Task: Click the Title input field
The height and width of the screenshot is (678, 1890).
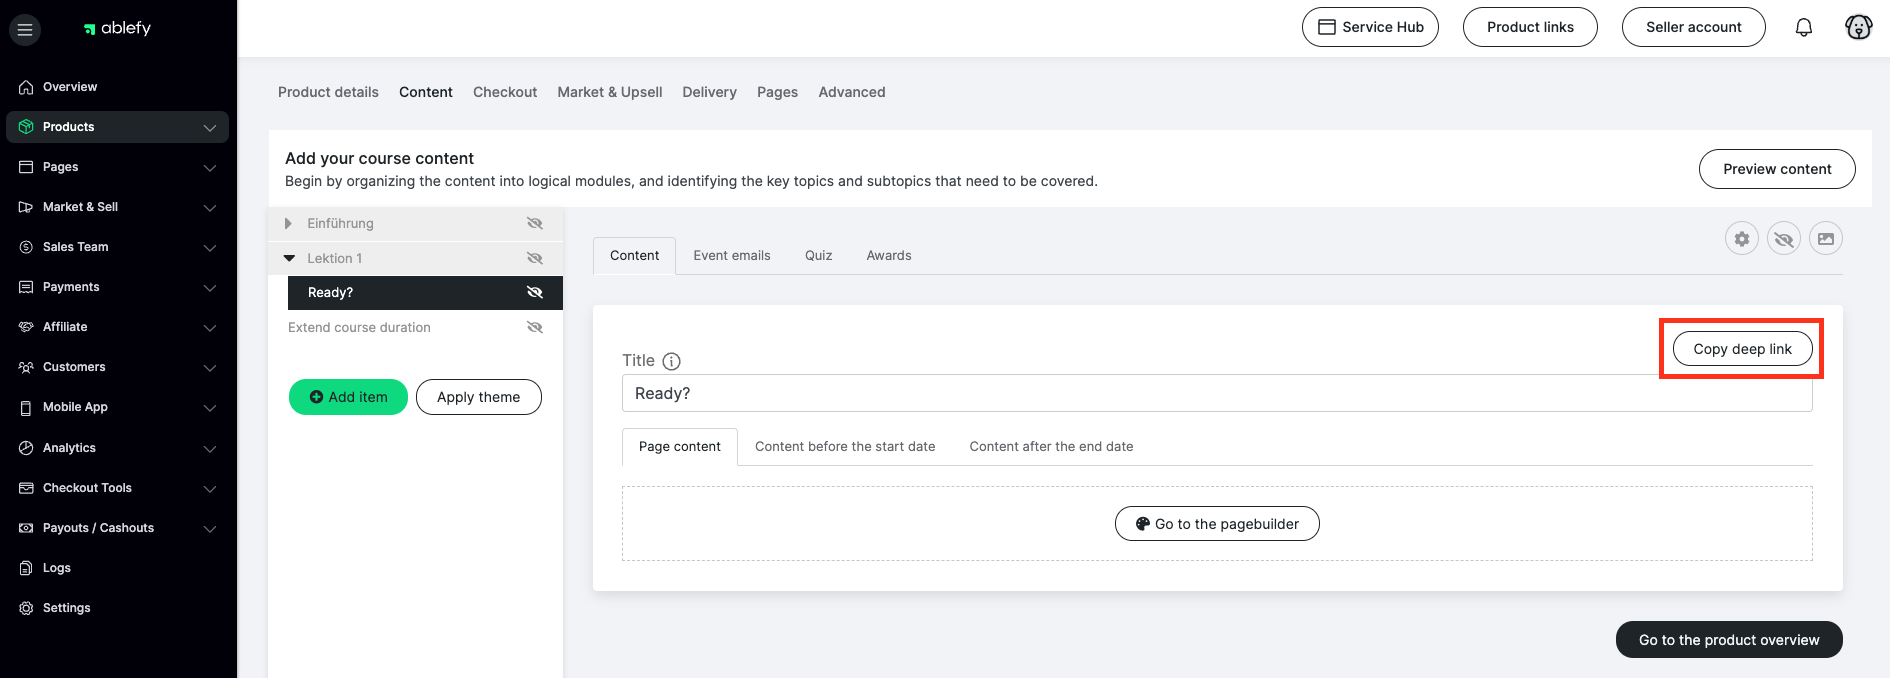Action: [1217, 393]
